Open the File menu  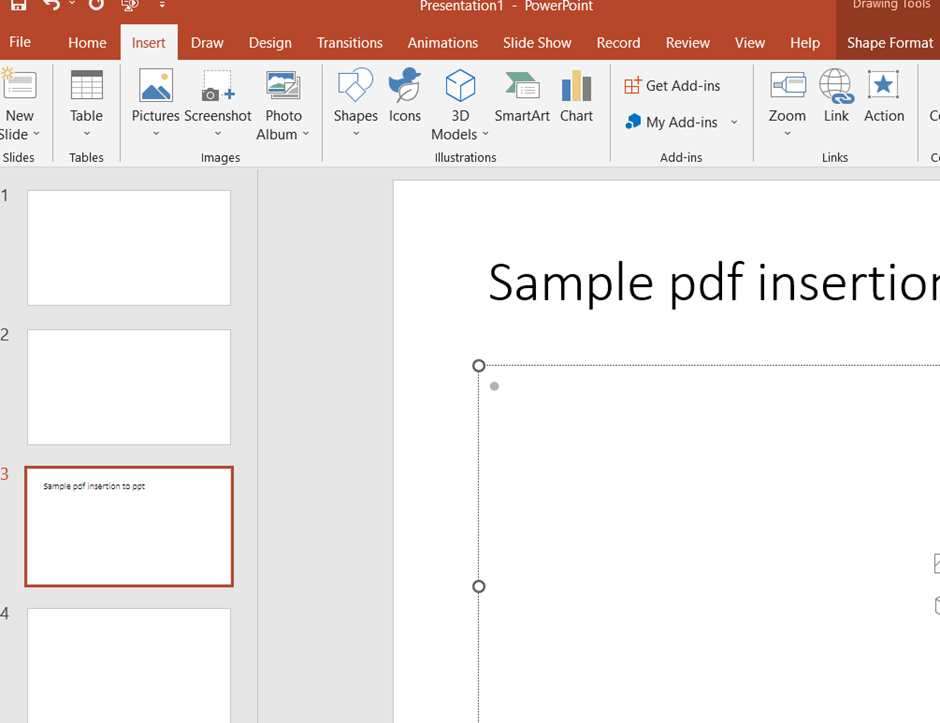point(20,43)
